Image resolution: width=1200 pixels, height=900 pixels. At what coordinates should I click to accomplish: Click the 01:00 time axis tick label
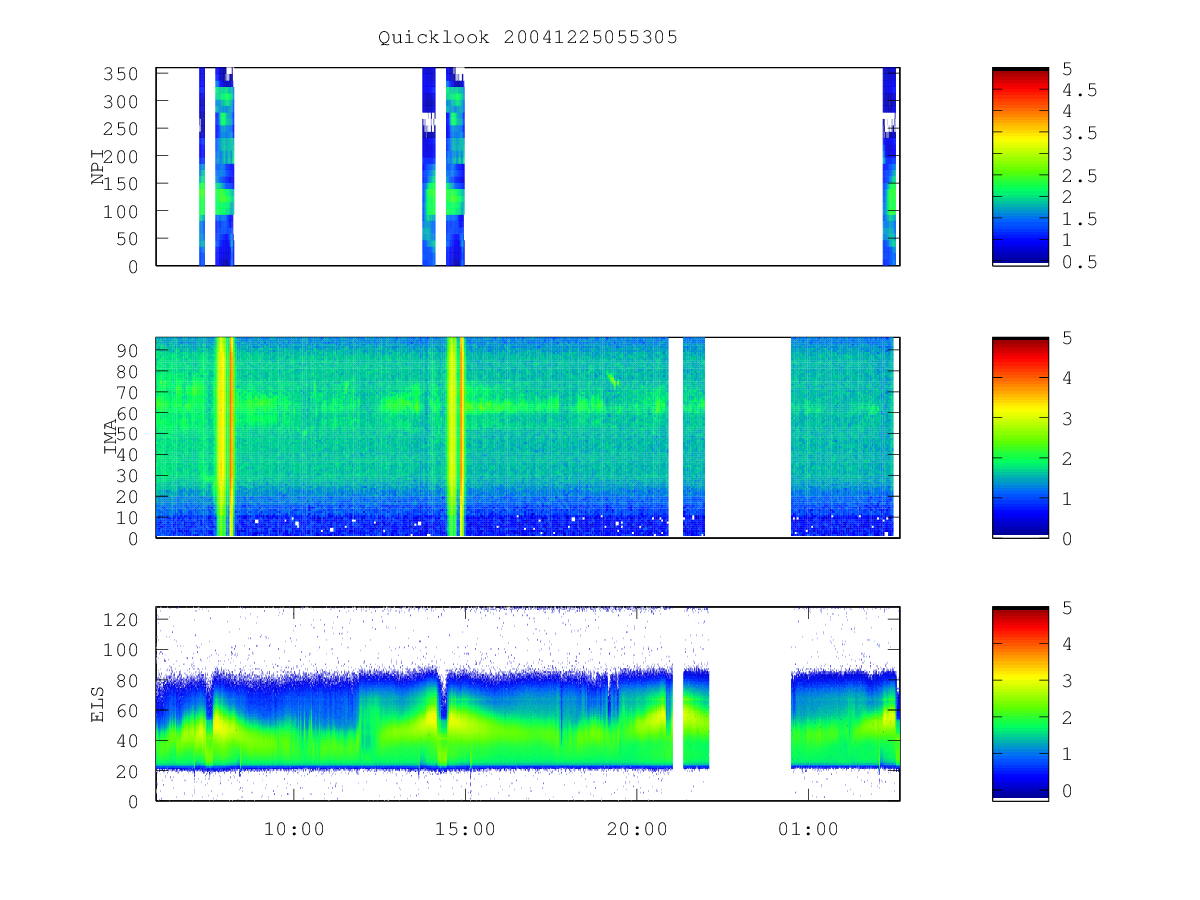(x=808, y=829)
